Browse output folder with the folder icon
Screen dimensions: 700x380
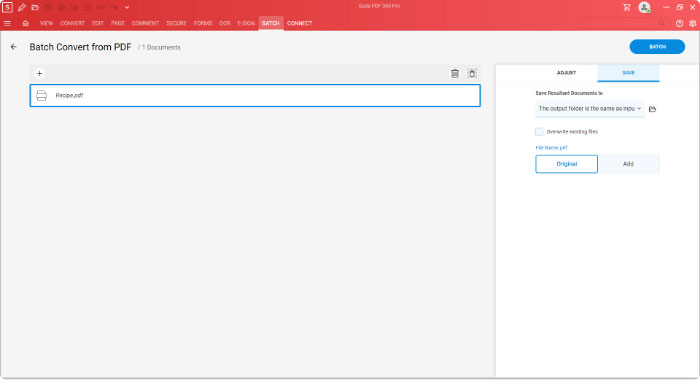pyautogui.click(x=652, y=109)
